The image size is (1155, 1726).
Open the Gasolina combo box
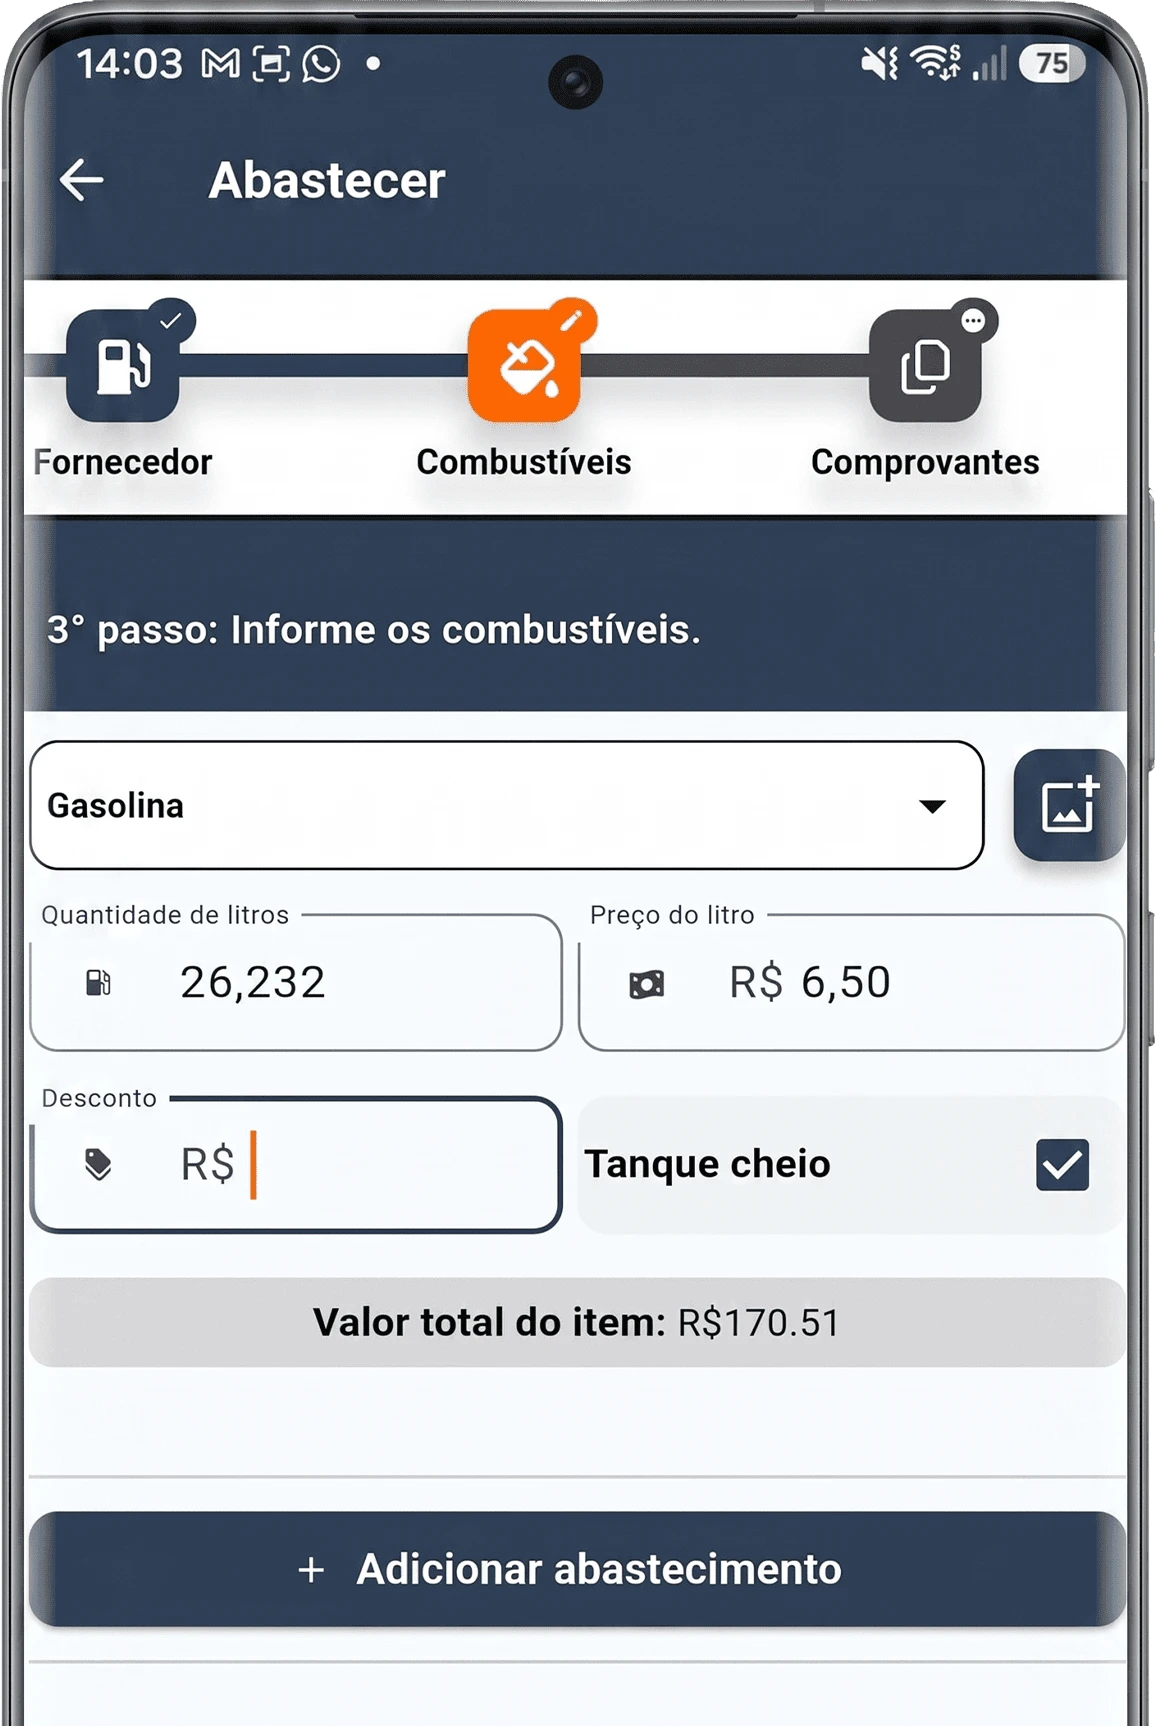pyautogui.click(x=507, y=805)
